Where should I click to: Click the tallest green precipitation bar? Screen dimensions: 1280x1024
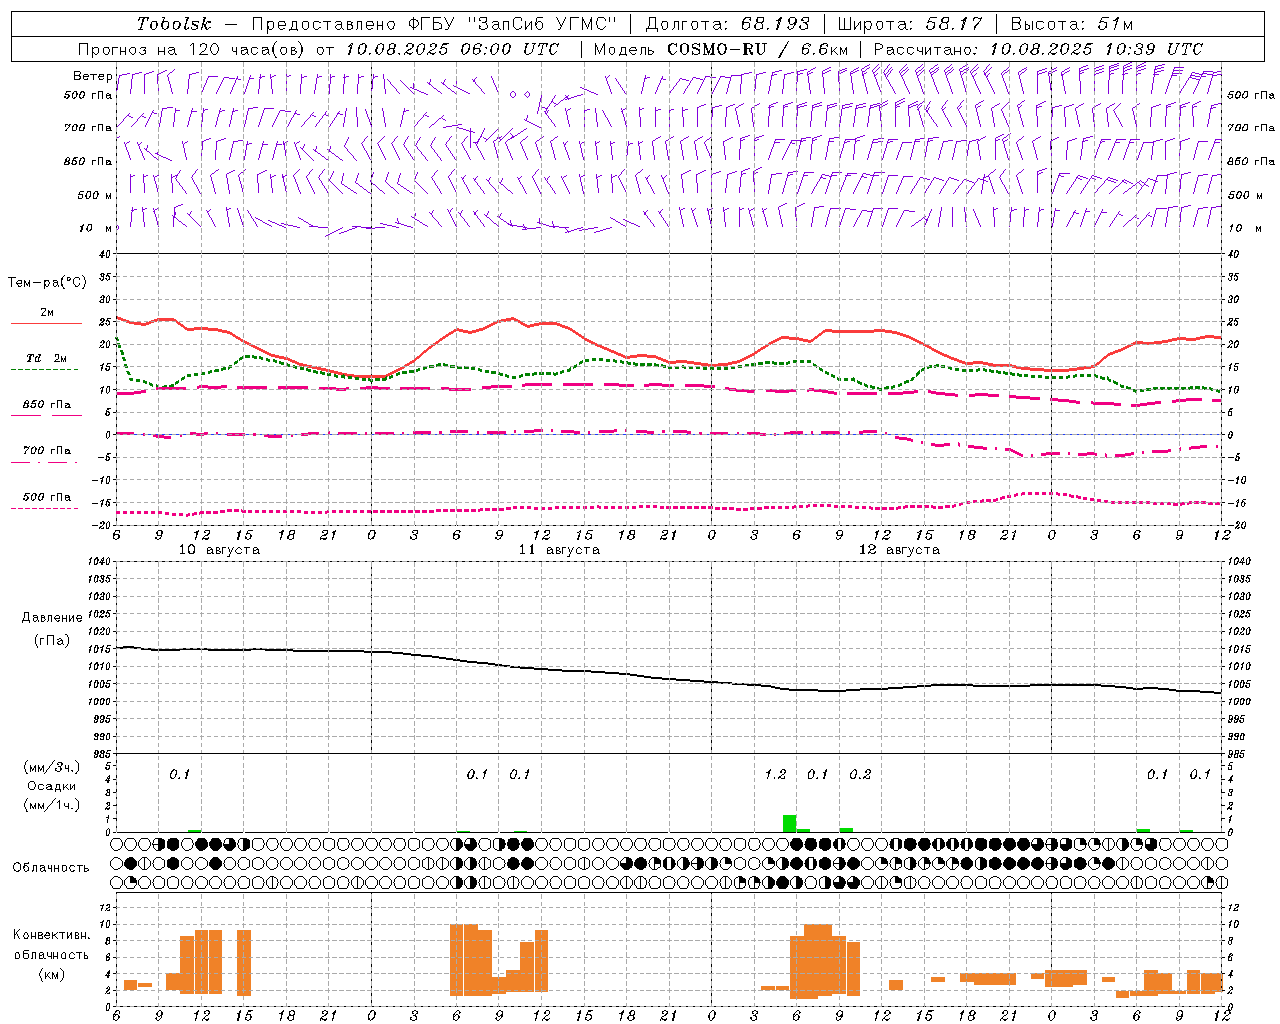[789, 823]
